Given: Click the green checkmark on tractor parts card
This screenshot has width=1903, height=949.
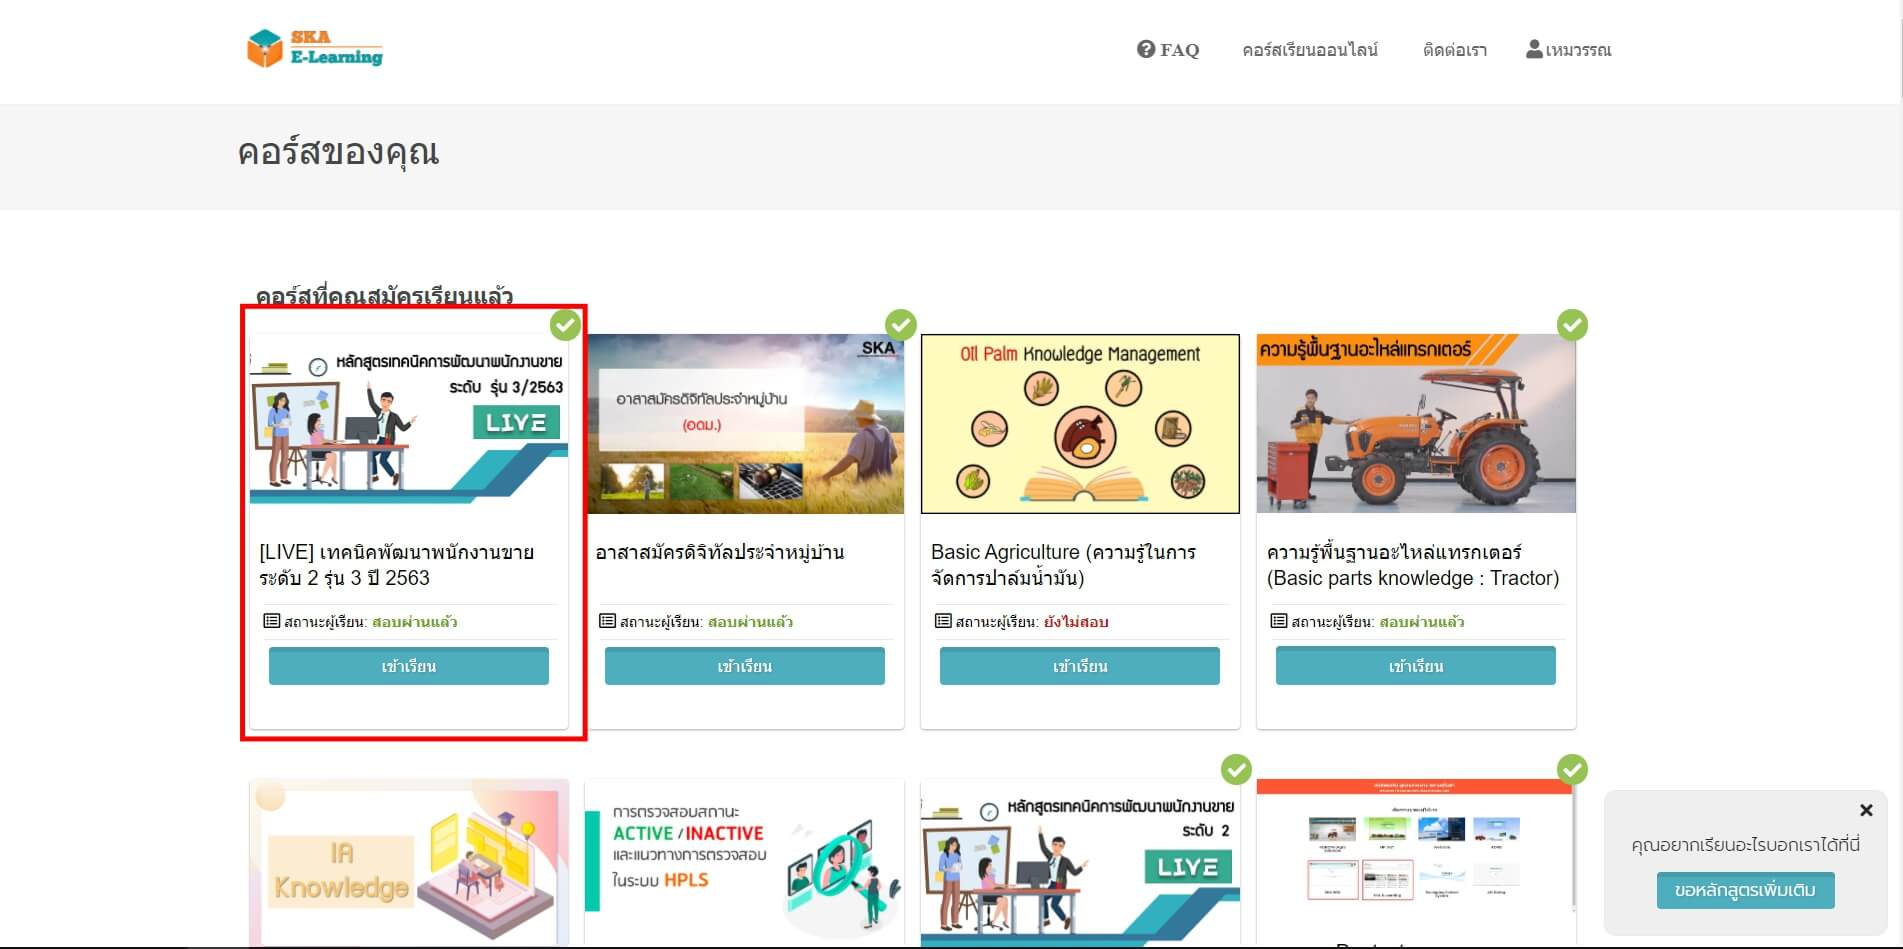Looking at the screenshot, I should [x=1572, y=325].
